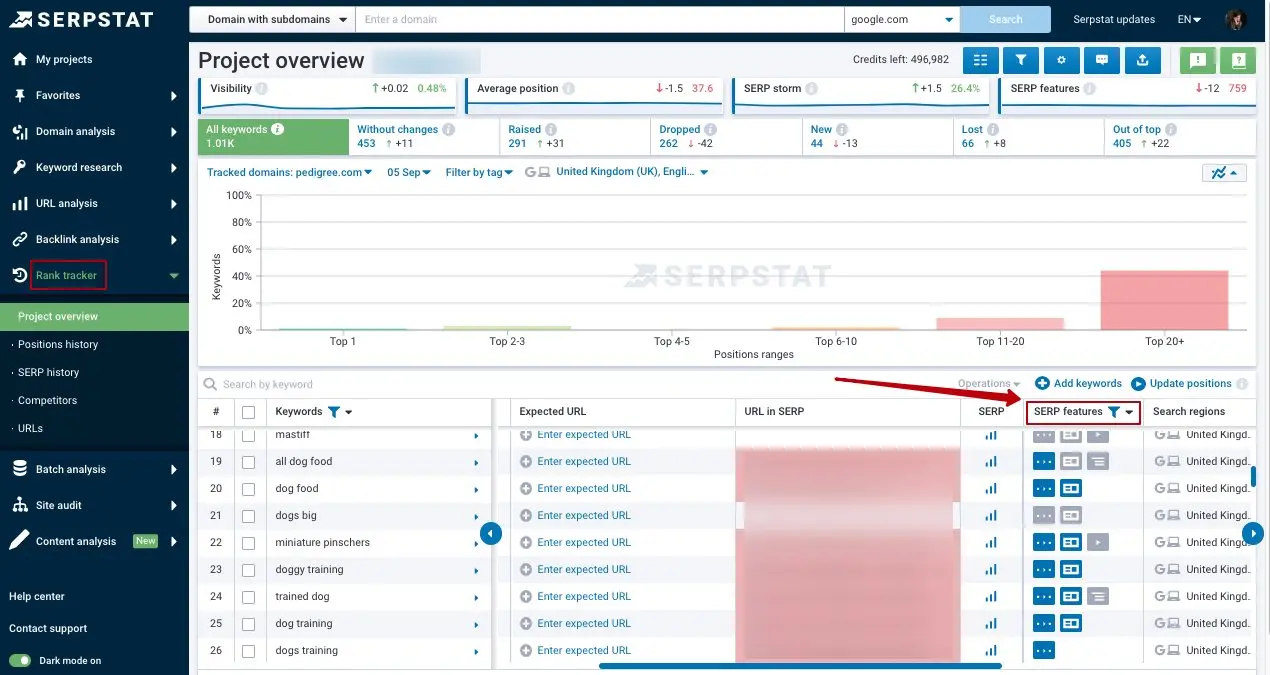Check the select-all keywords checkbox
1270x675 pixels.
coord(248,412)
